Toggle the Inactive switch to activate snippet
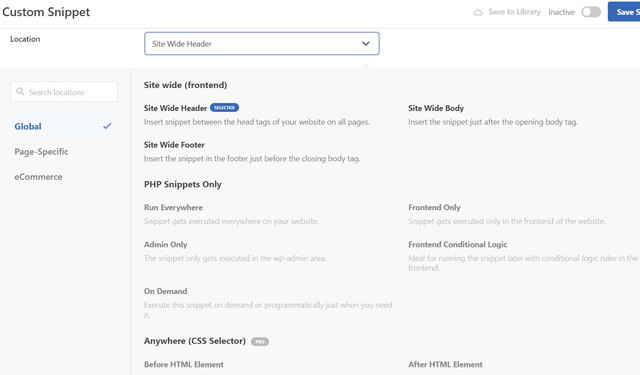 point(591,12)
